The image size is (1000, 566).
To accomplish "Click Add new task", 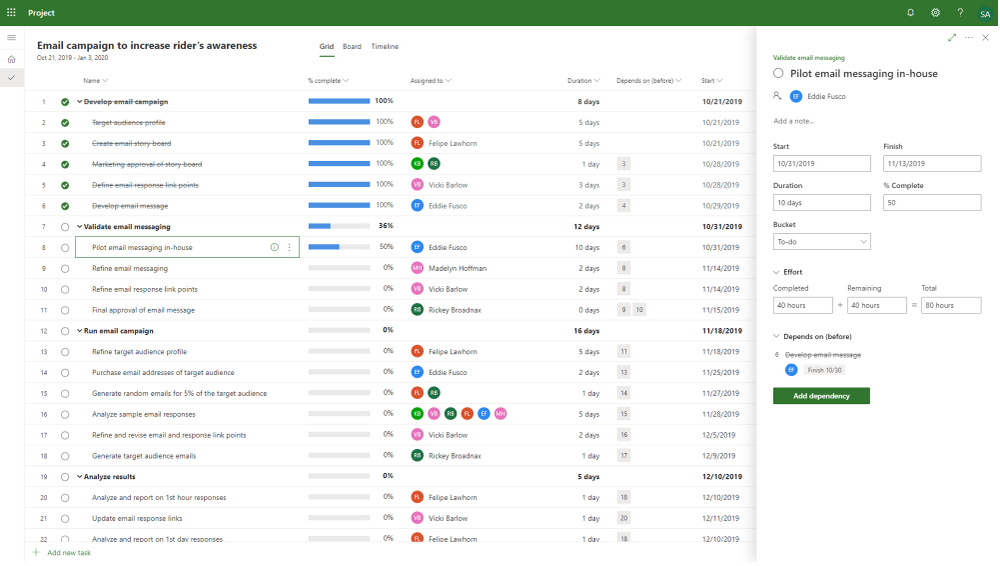I will click(69, 553).
